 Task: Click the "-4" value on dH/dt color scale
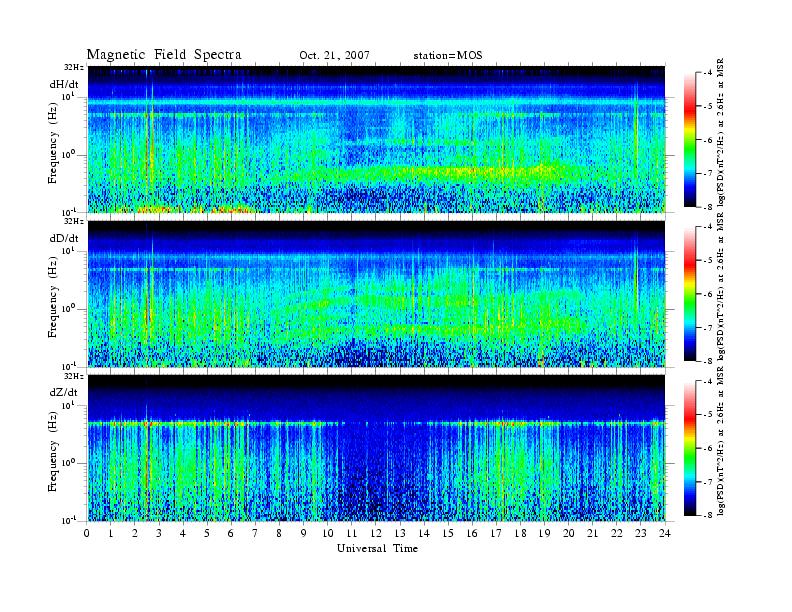(708, 73)
